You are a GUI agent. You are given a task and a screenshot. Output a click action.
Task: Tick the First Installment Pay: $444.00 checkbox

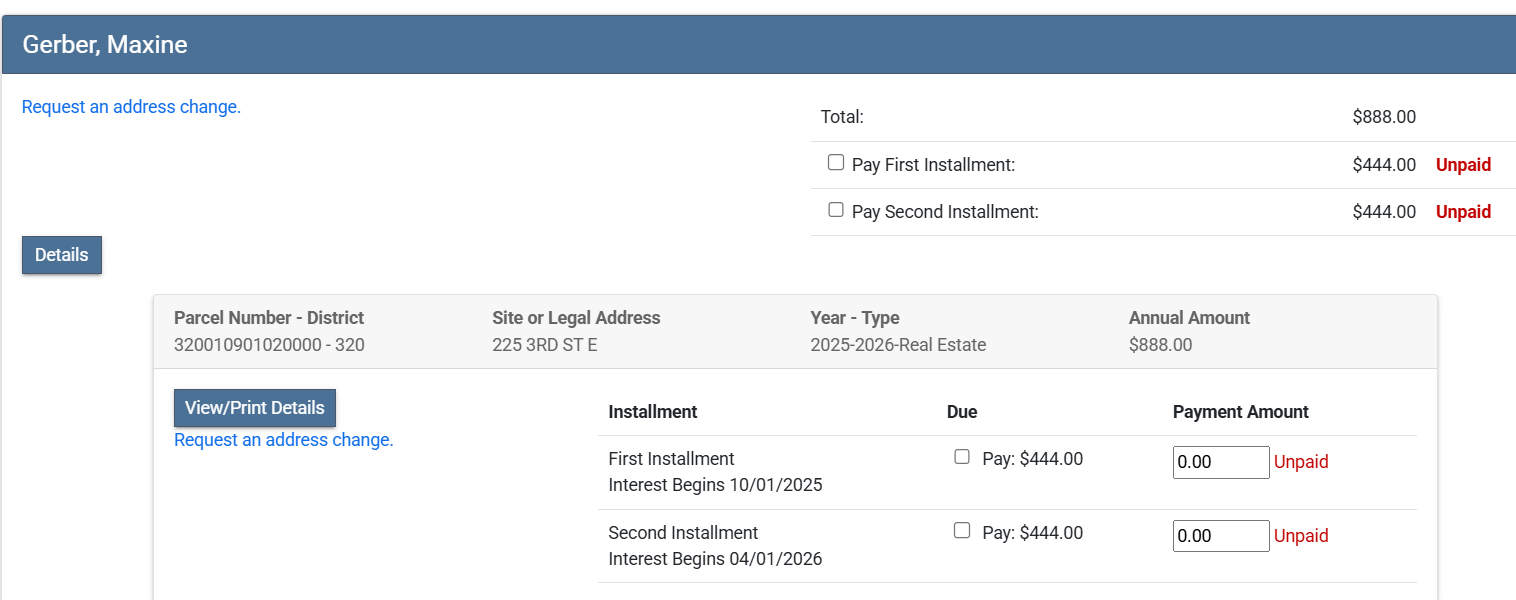point(962,457)
